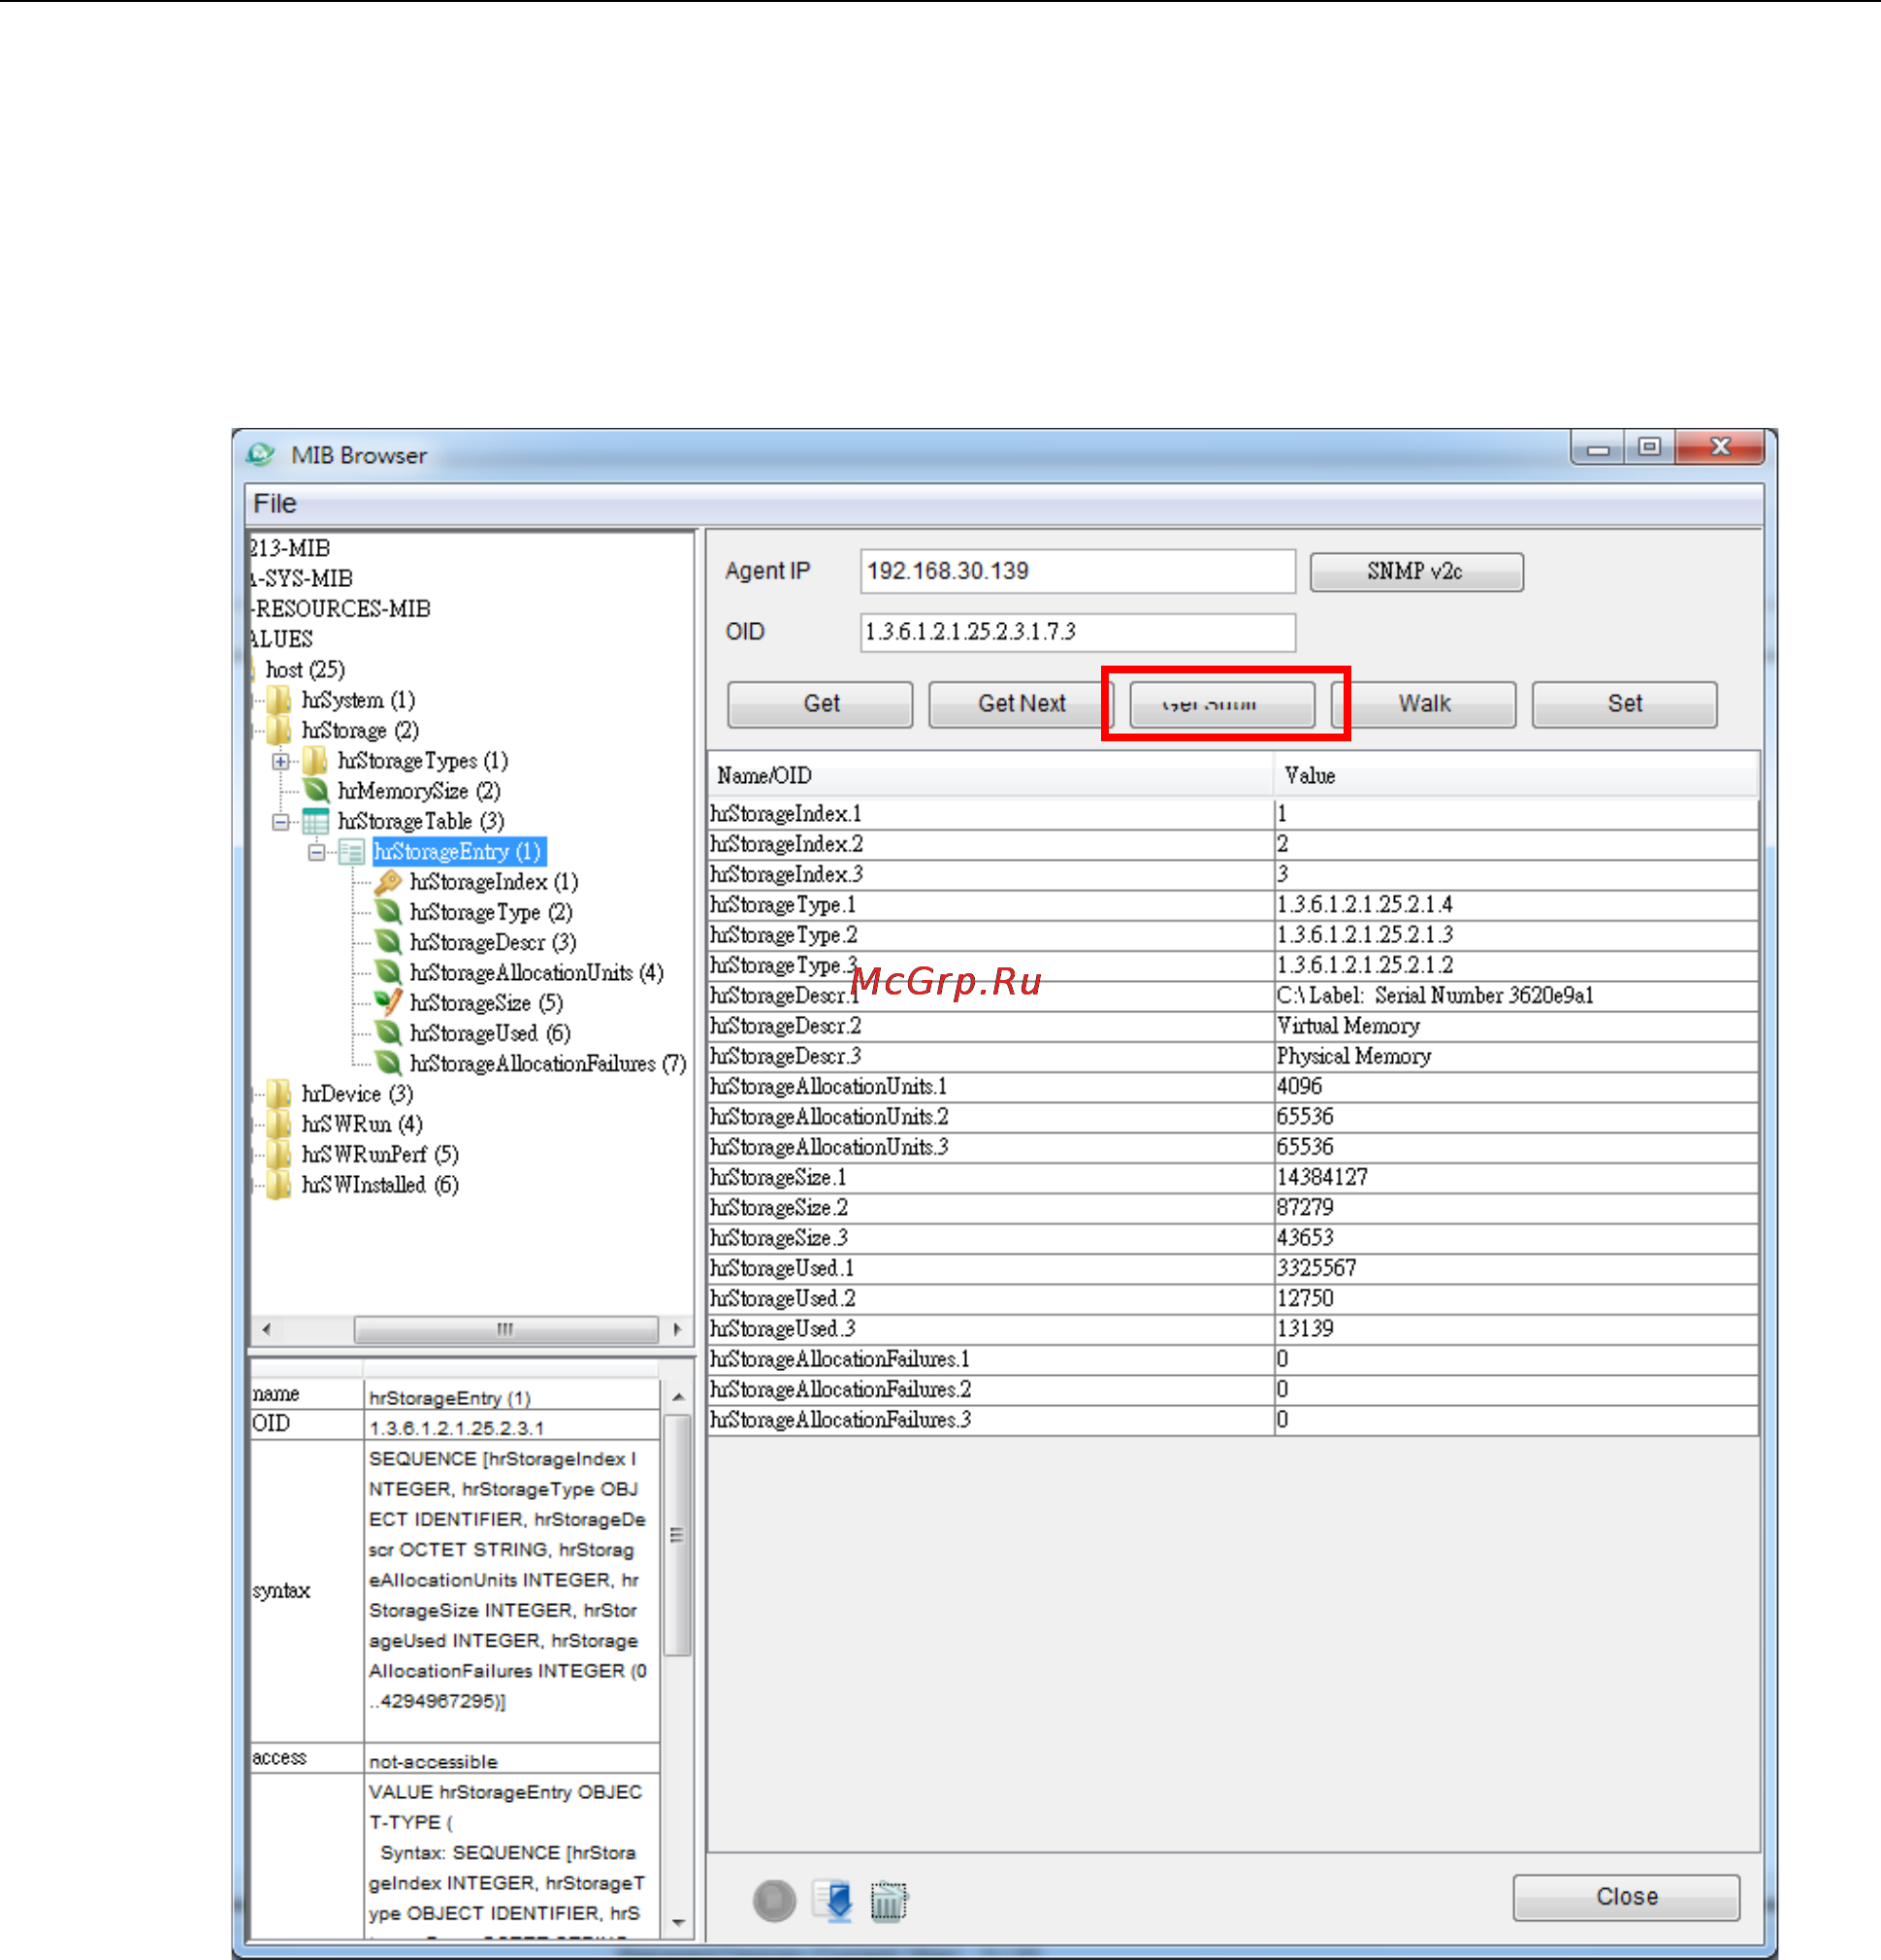Click the hrSWRun folder icon
The image size is (1881, 1960).
pyautogui.click(x=279, y=1124)
